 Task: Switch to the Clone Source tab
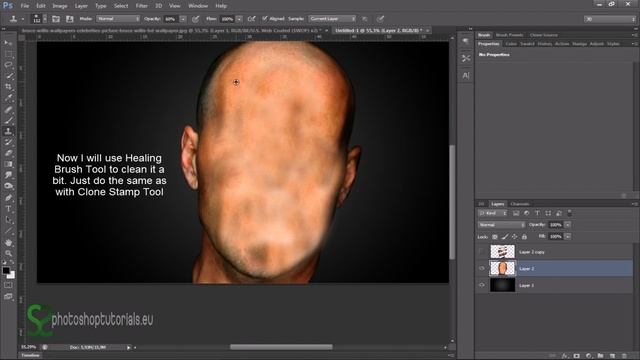[x=544, y=35]
